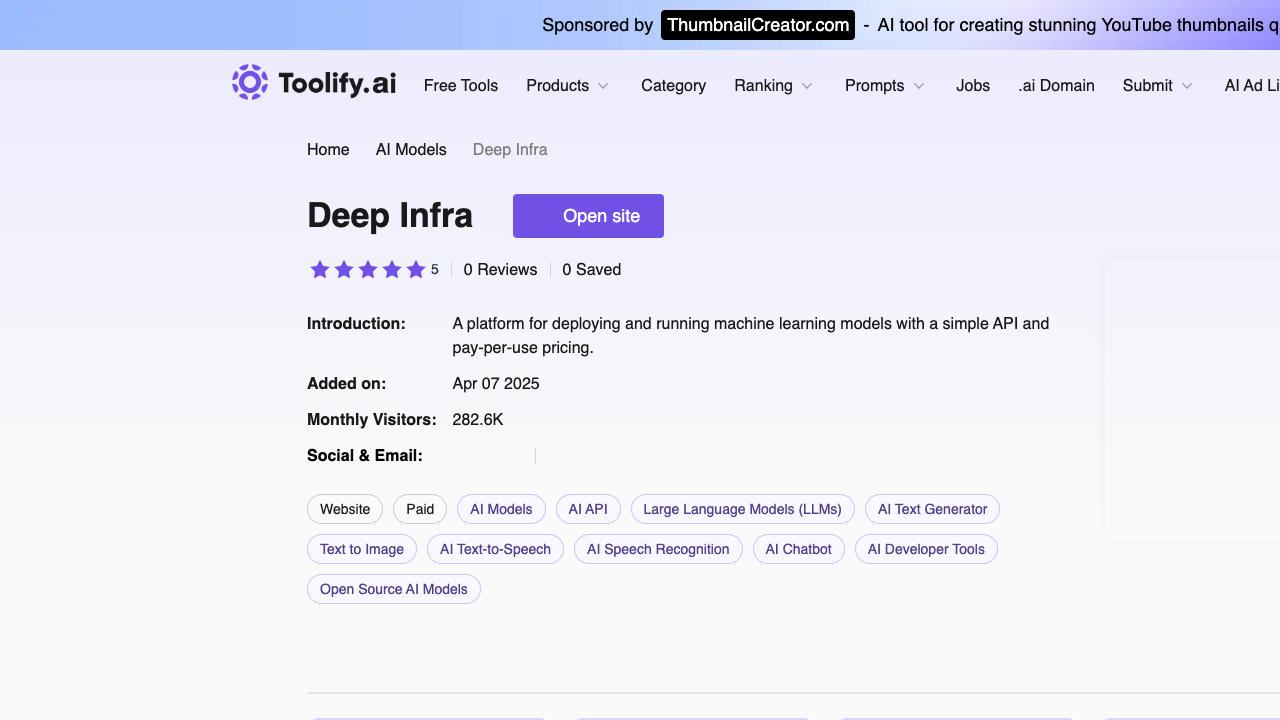Click the 0 Saved label
1280x720 pixels.
592,270
